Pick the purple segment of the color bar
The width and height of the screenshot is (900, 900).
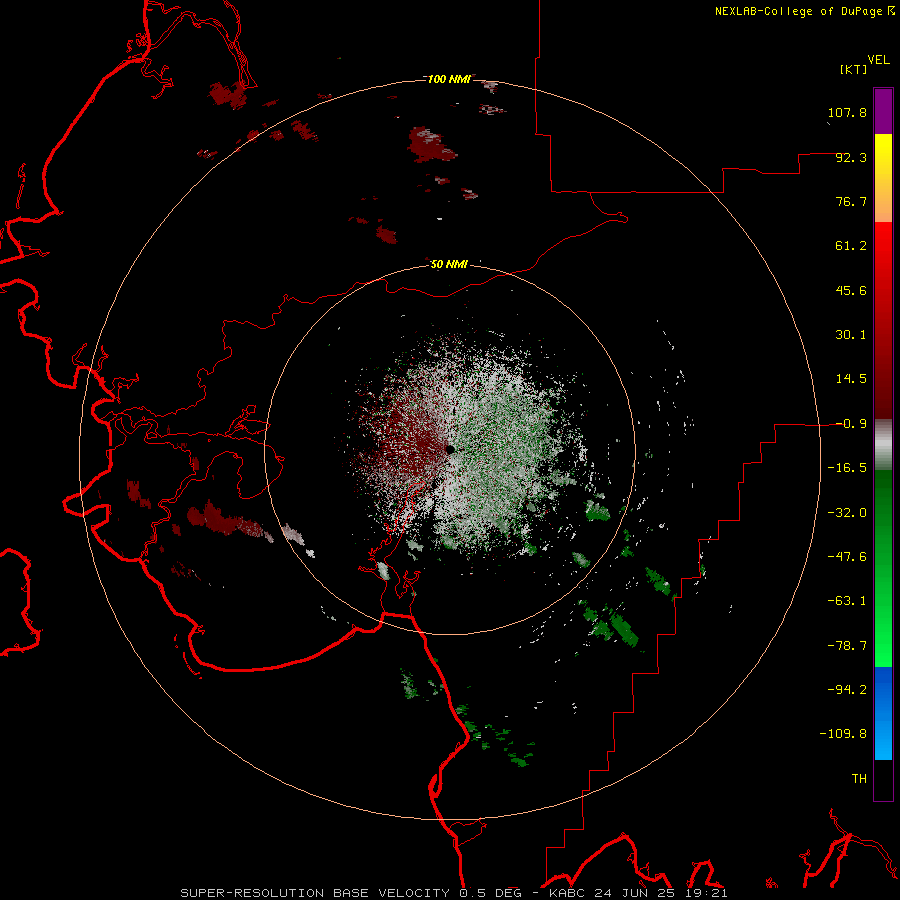coord(883,111)
